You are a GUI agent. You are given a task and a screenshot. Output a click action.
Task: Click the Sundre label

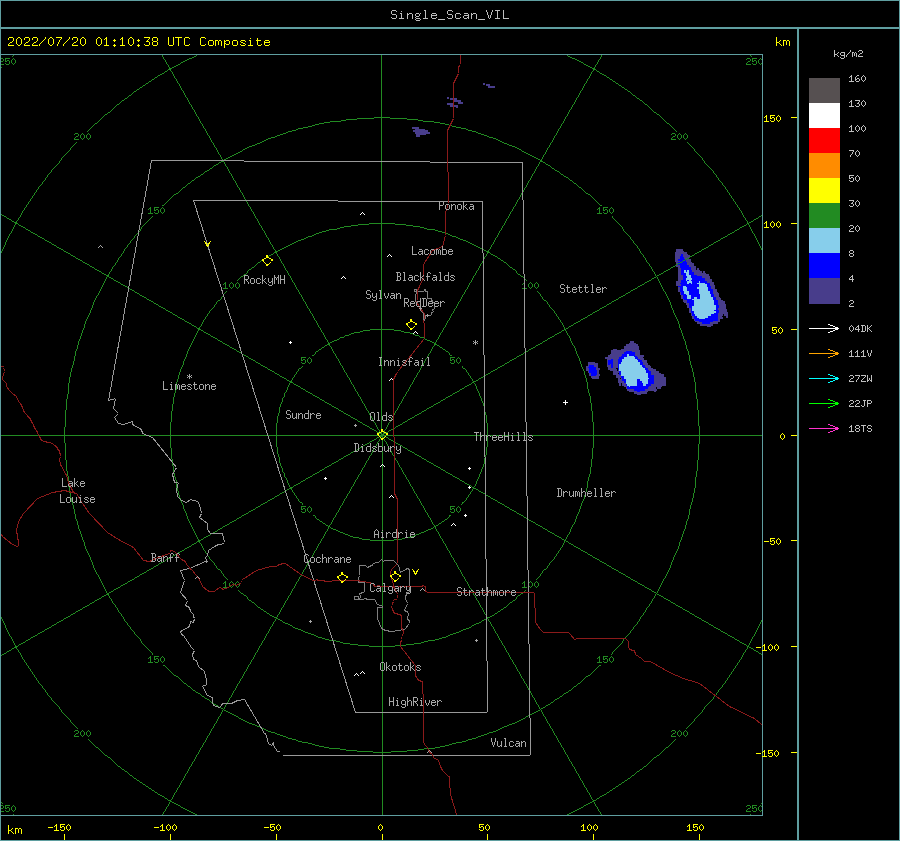(x=303, y=414)
